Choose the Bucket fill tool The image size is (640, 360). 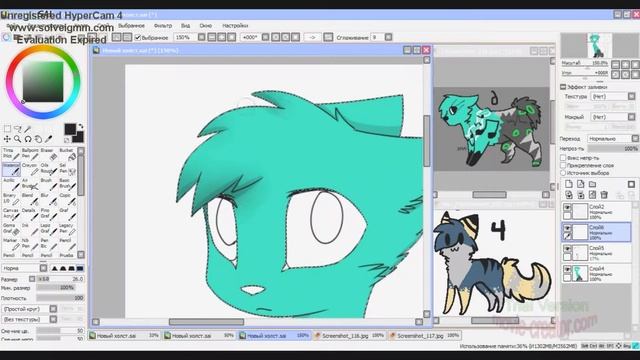pos(69,154)
